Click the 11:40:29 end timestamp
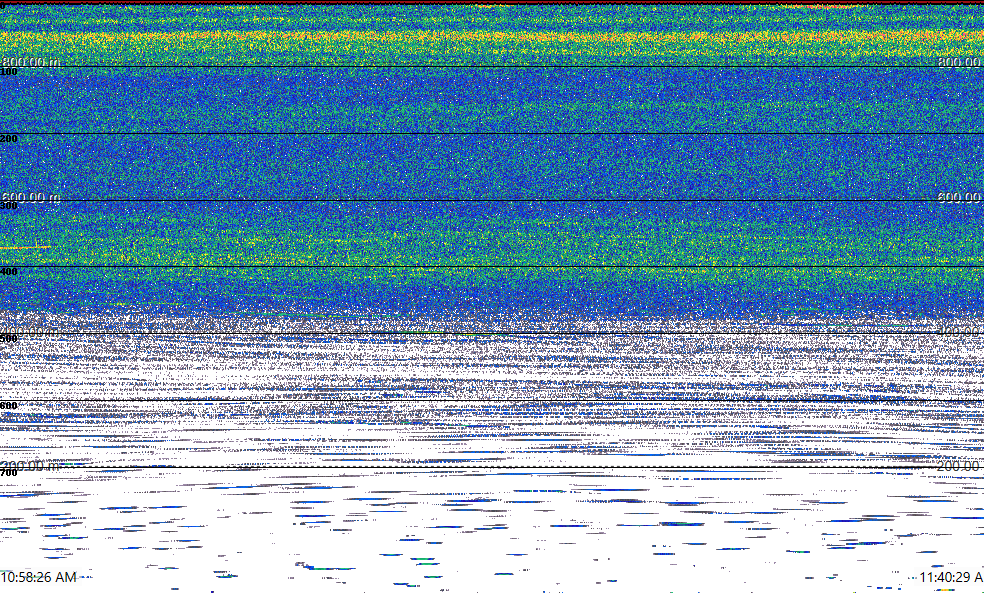This screenshot has height=594, width=984. coord(950,577)
